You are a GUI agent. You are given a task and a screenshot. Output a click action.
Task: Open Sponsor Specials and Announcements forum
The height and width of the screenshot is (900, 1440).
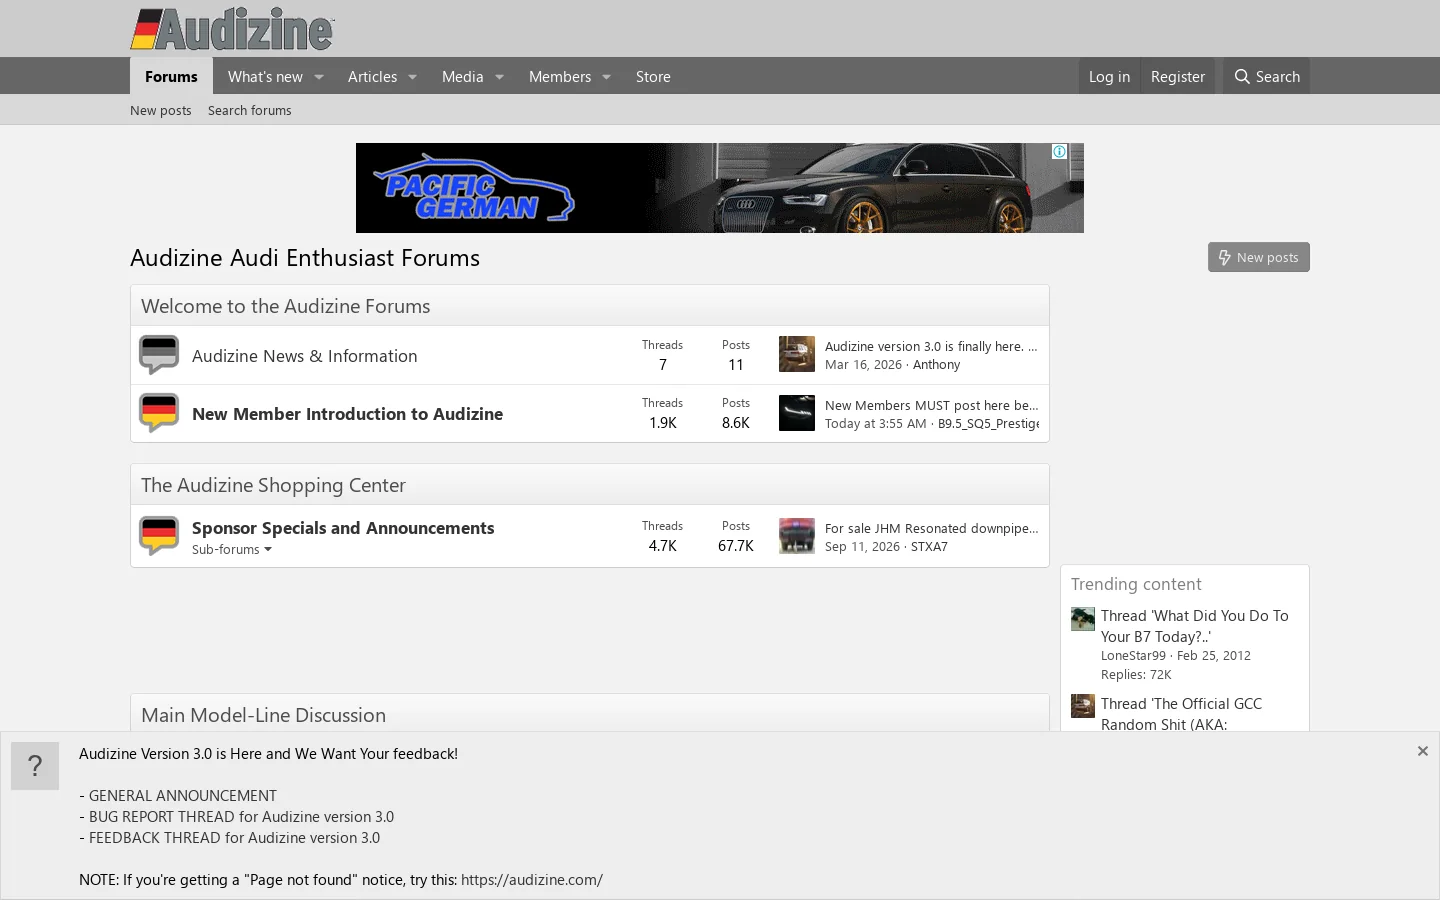(343, 528)
